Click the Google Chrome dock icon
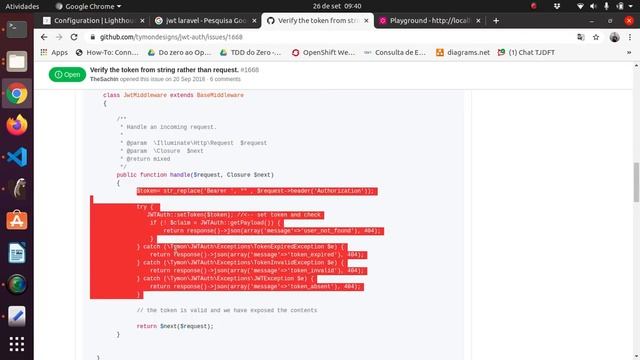 click(17, 93)
